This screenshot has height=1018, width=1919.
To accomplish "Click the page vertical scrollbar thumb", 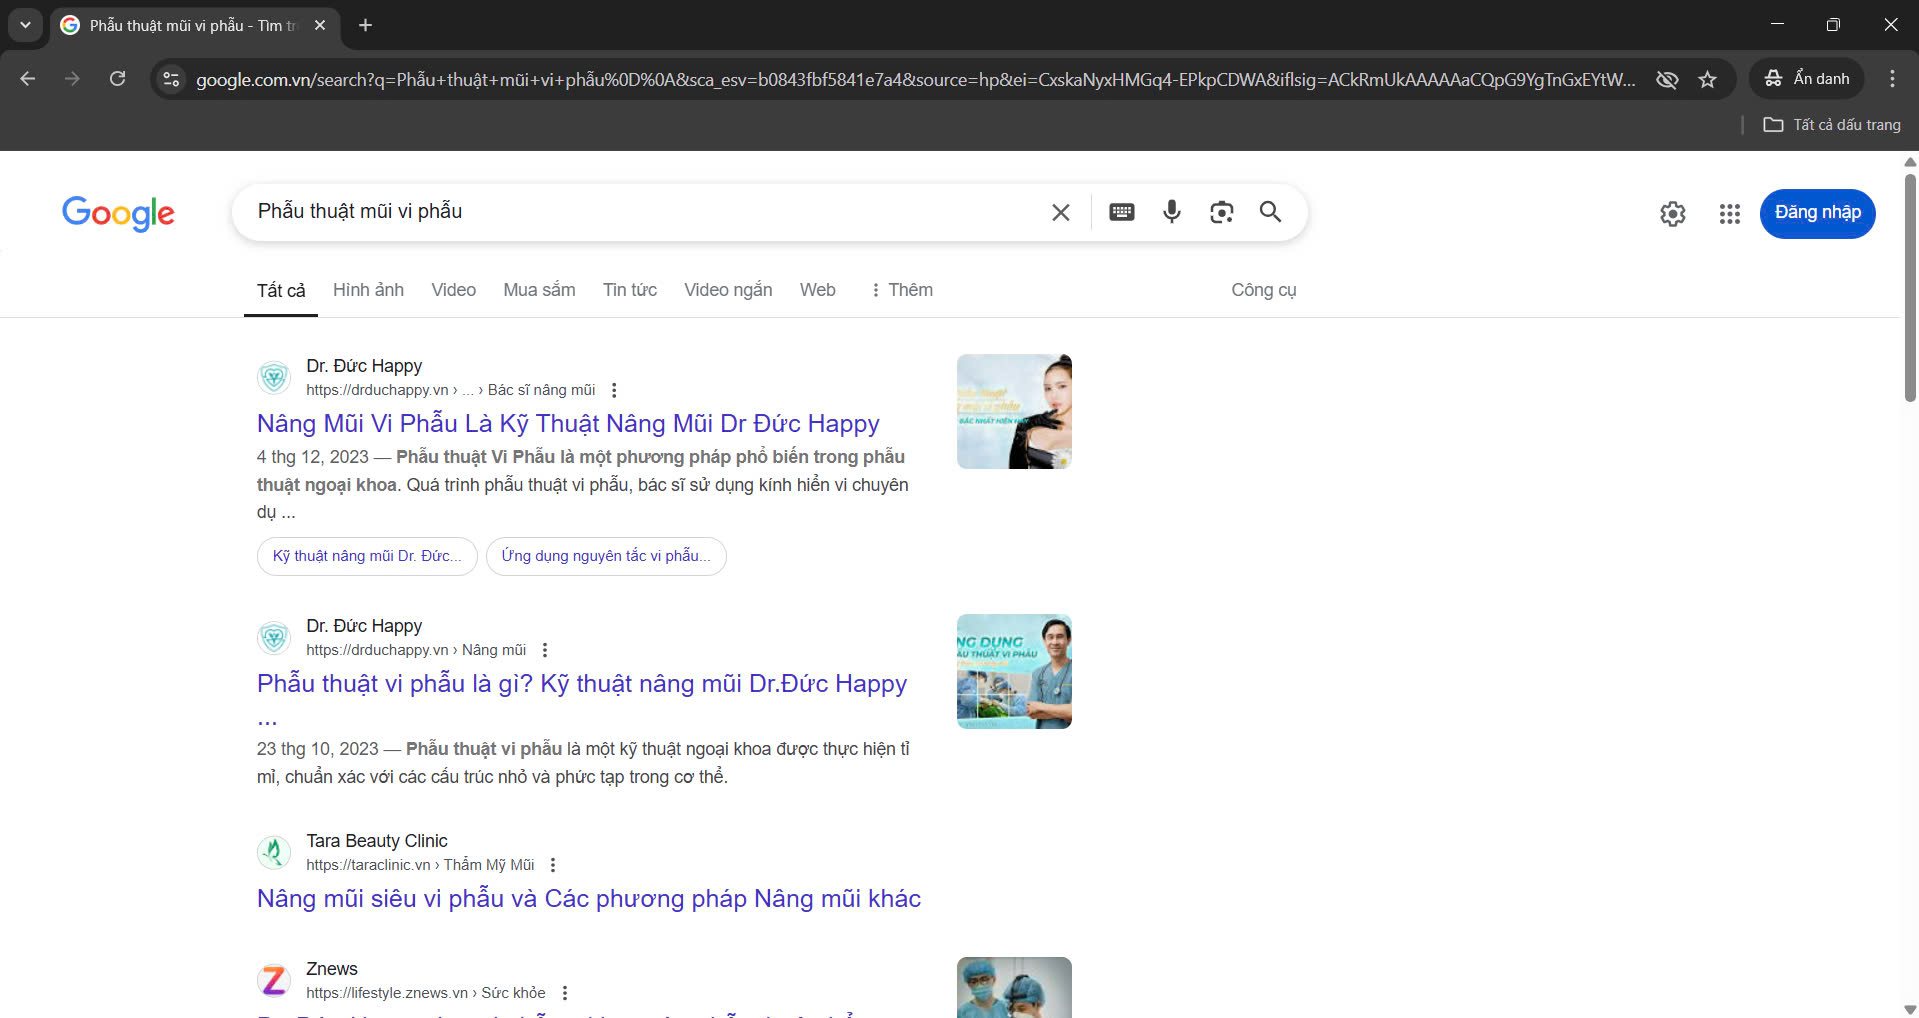I will click(x=1910, y=287).
